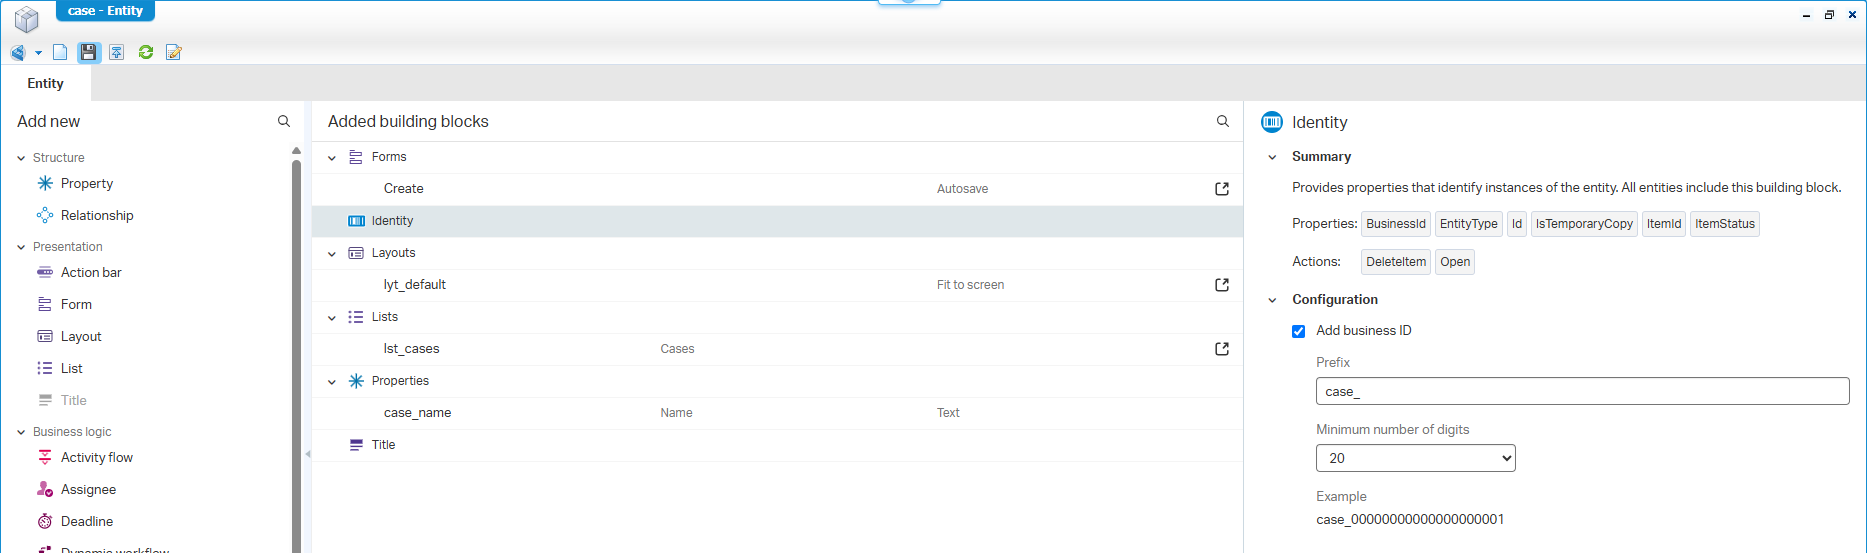Select the Entity tab
The width and height of the screenshot is (1867, 553).
[x=46, y=84]
